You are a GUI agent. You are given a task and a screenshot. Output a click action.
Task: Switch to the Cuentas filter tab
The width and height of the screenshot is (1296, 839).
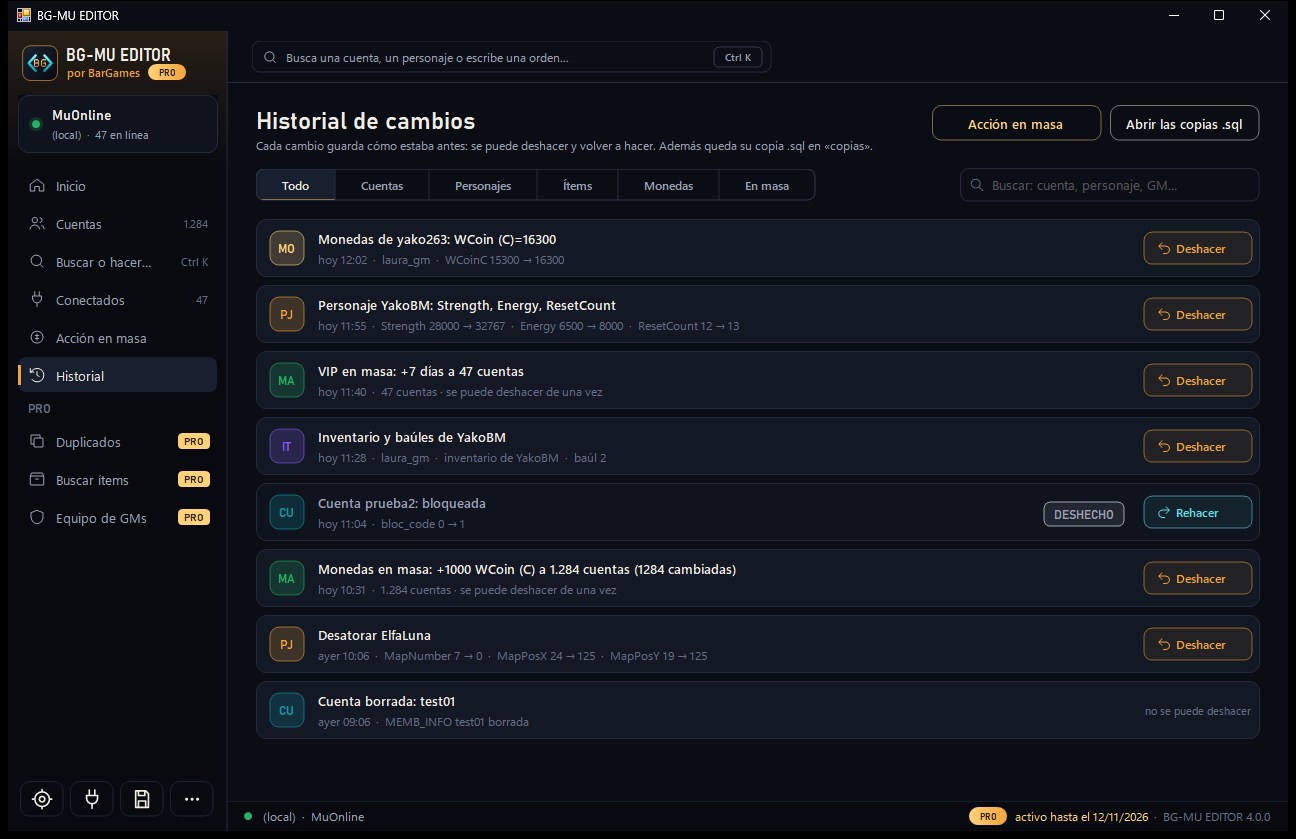(382, 186)
